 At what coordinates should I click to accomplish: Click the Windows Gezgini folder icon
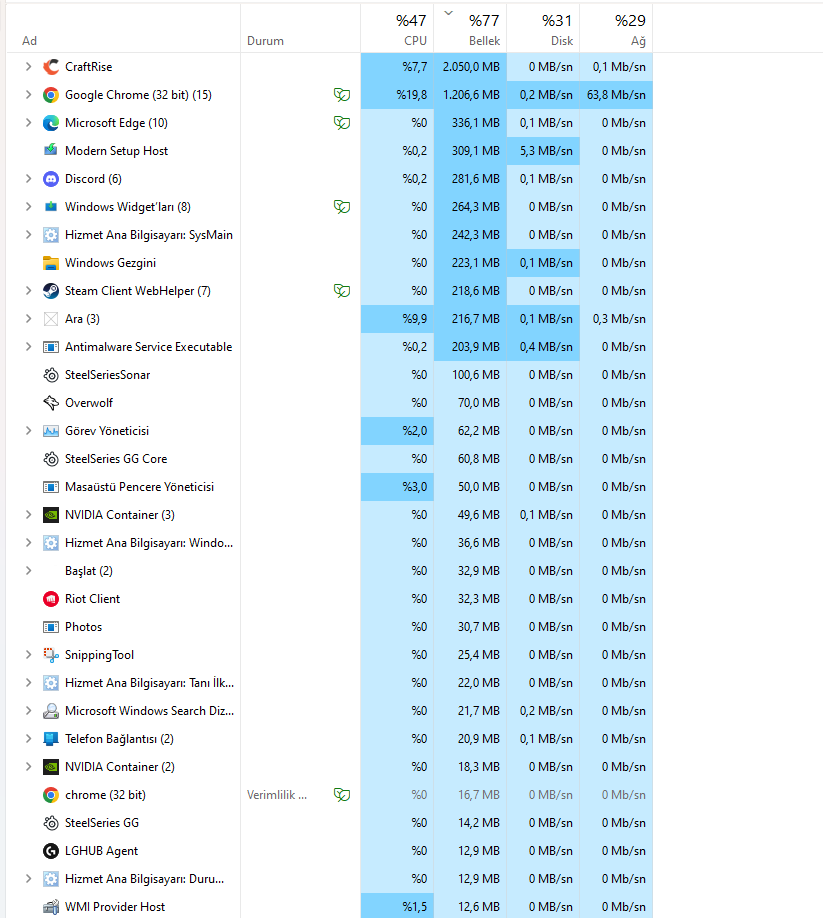pyautogui.click(x=51, y=263)
